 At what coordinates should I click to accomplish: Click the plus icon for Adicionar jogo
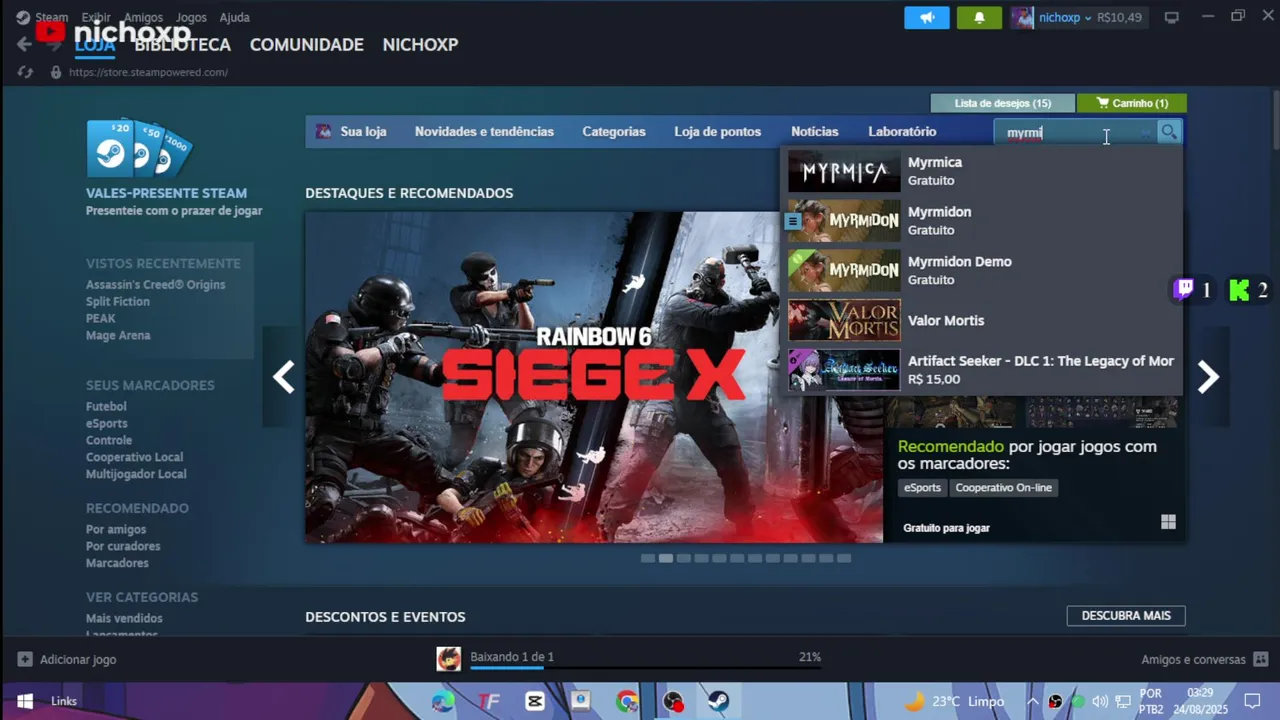pos(25,659)
